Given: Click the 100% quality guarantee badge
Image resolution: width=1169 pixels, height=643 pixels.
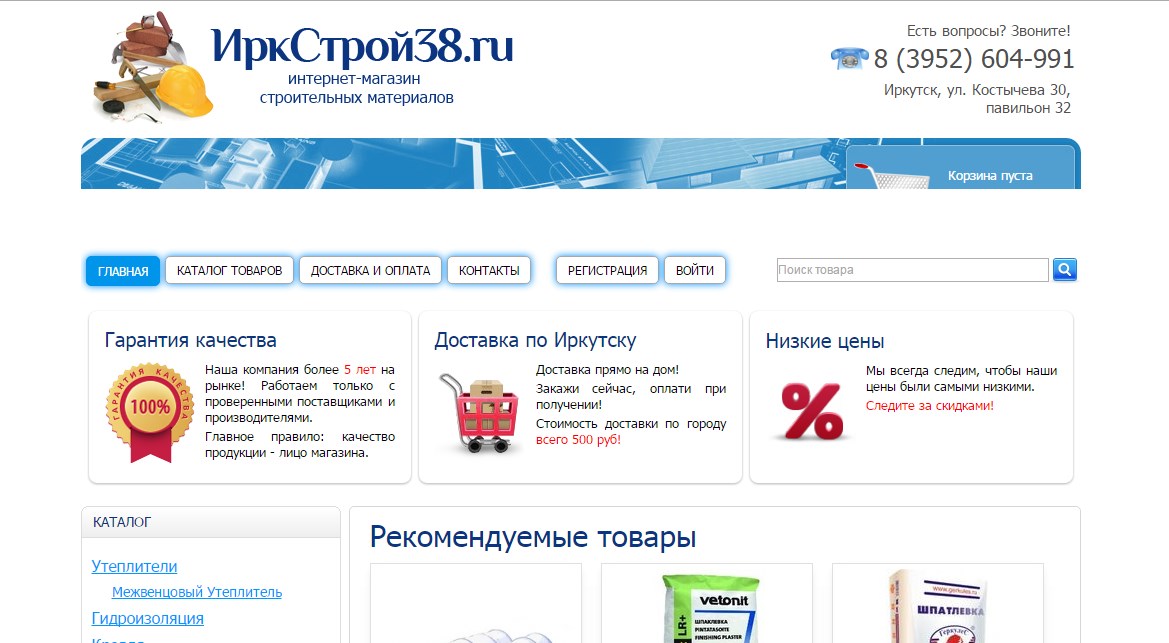Looking at the screenshot, I should point(150,410).
